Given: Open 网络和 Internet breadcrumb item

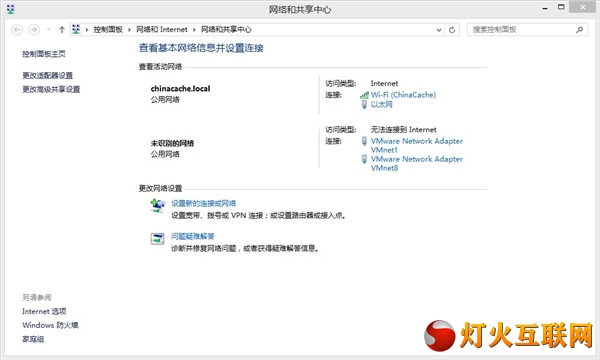Looking at the screenshot, I should [x=162, y=29].
